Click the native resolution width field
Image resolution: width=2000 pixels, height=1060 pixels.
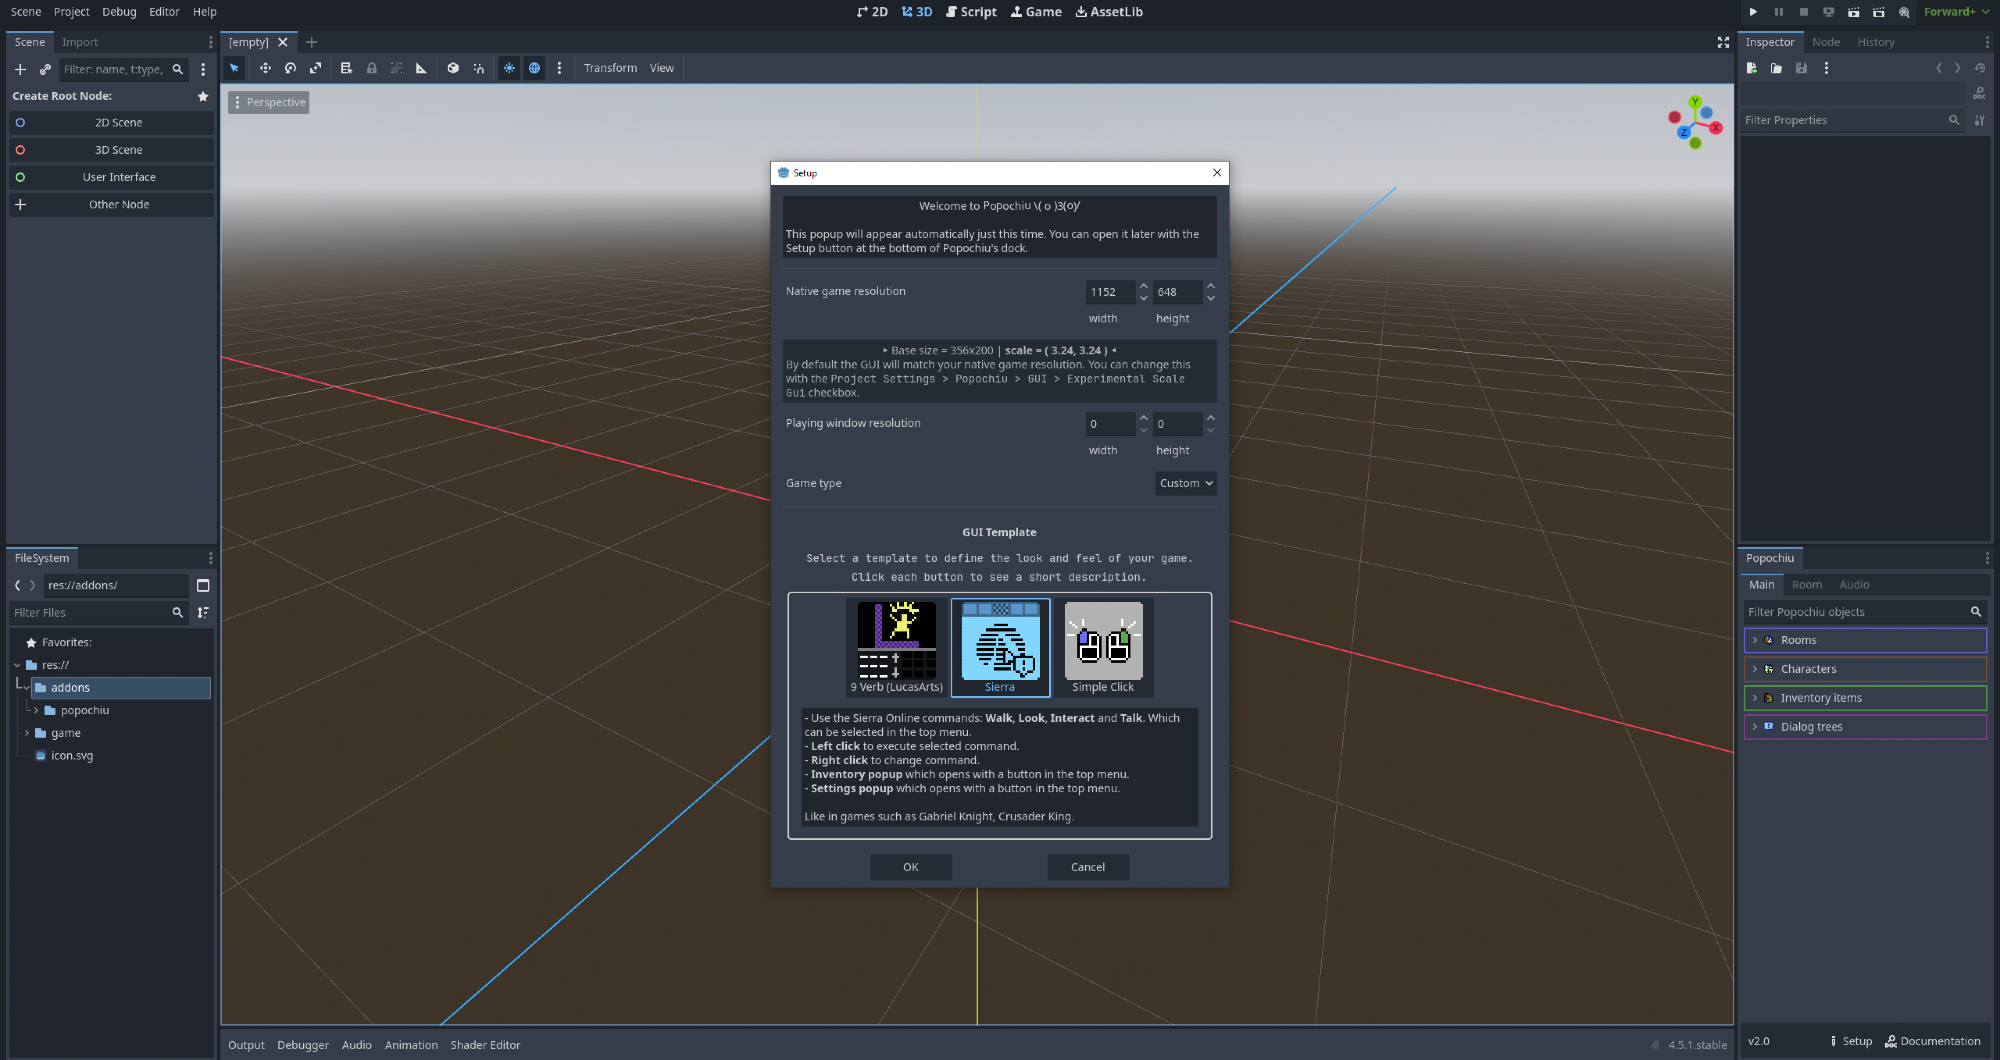[1108, 292]
